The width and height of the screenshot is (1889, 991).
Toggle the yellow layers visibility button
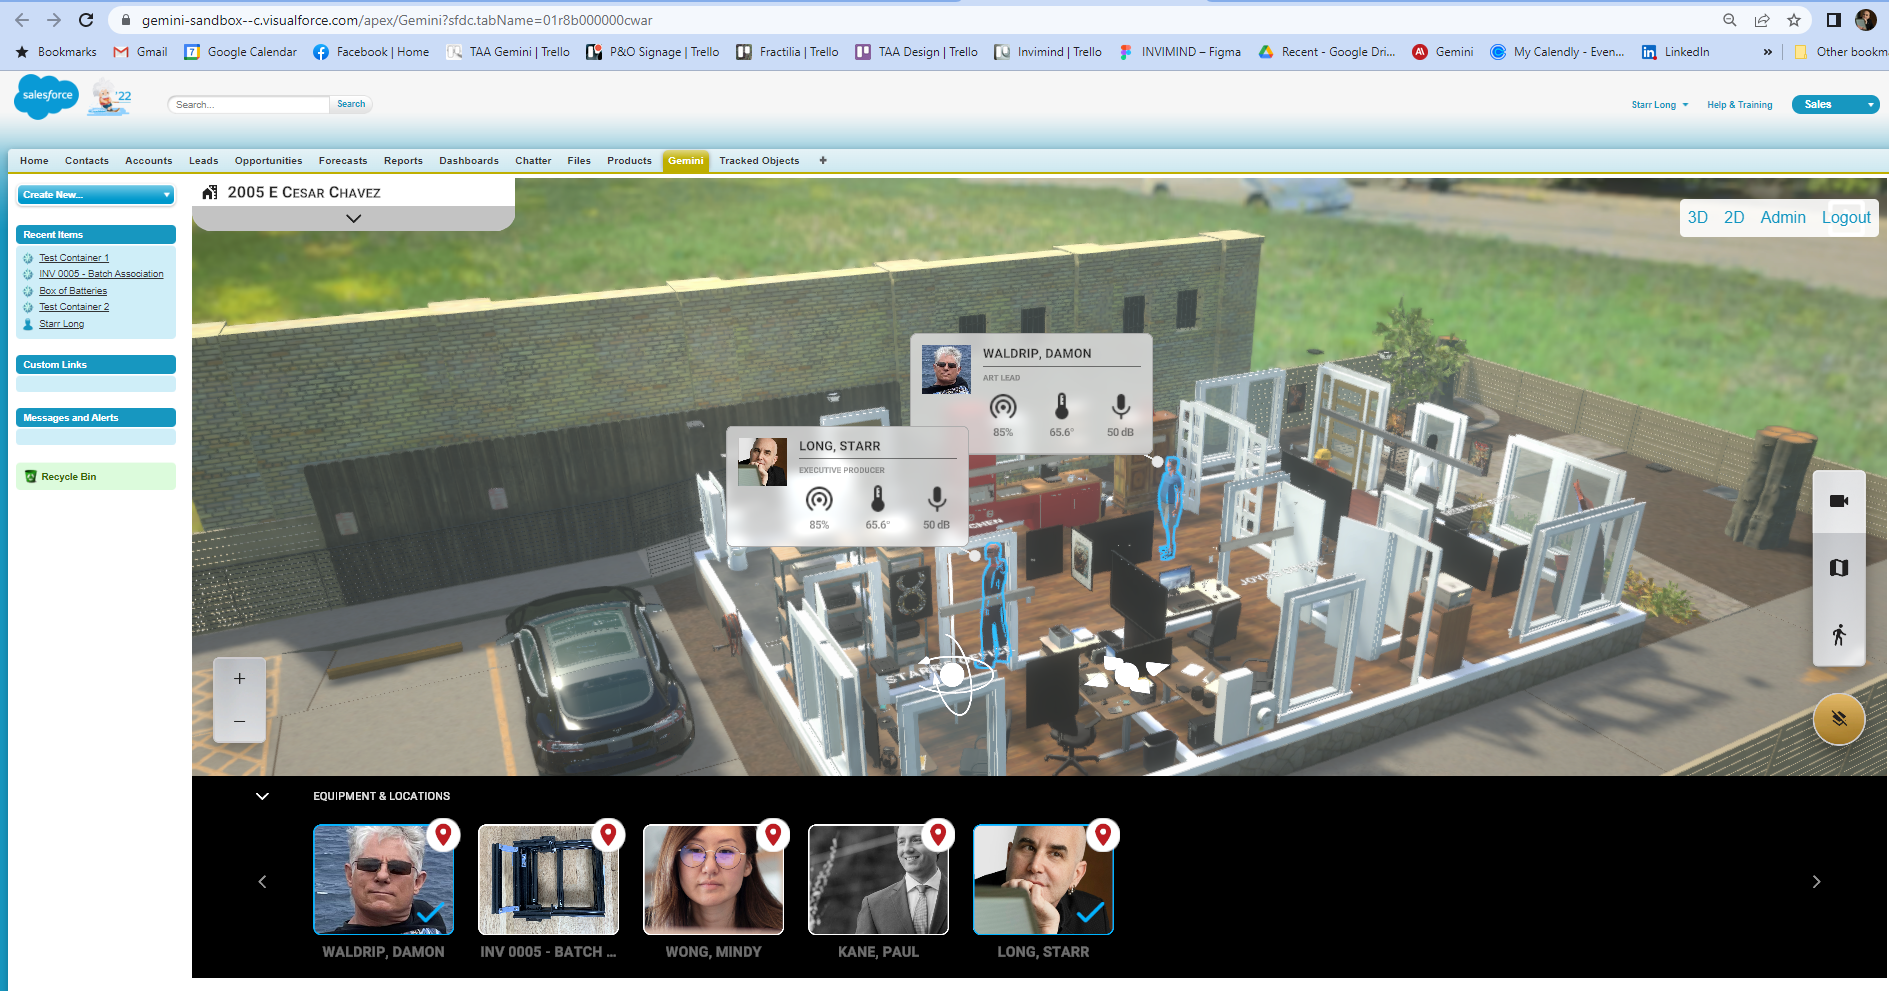tap(1838, 719)
